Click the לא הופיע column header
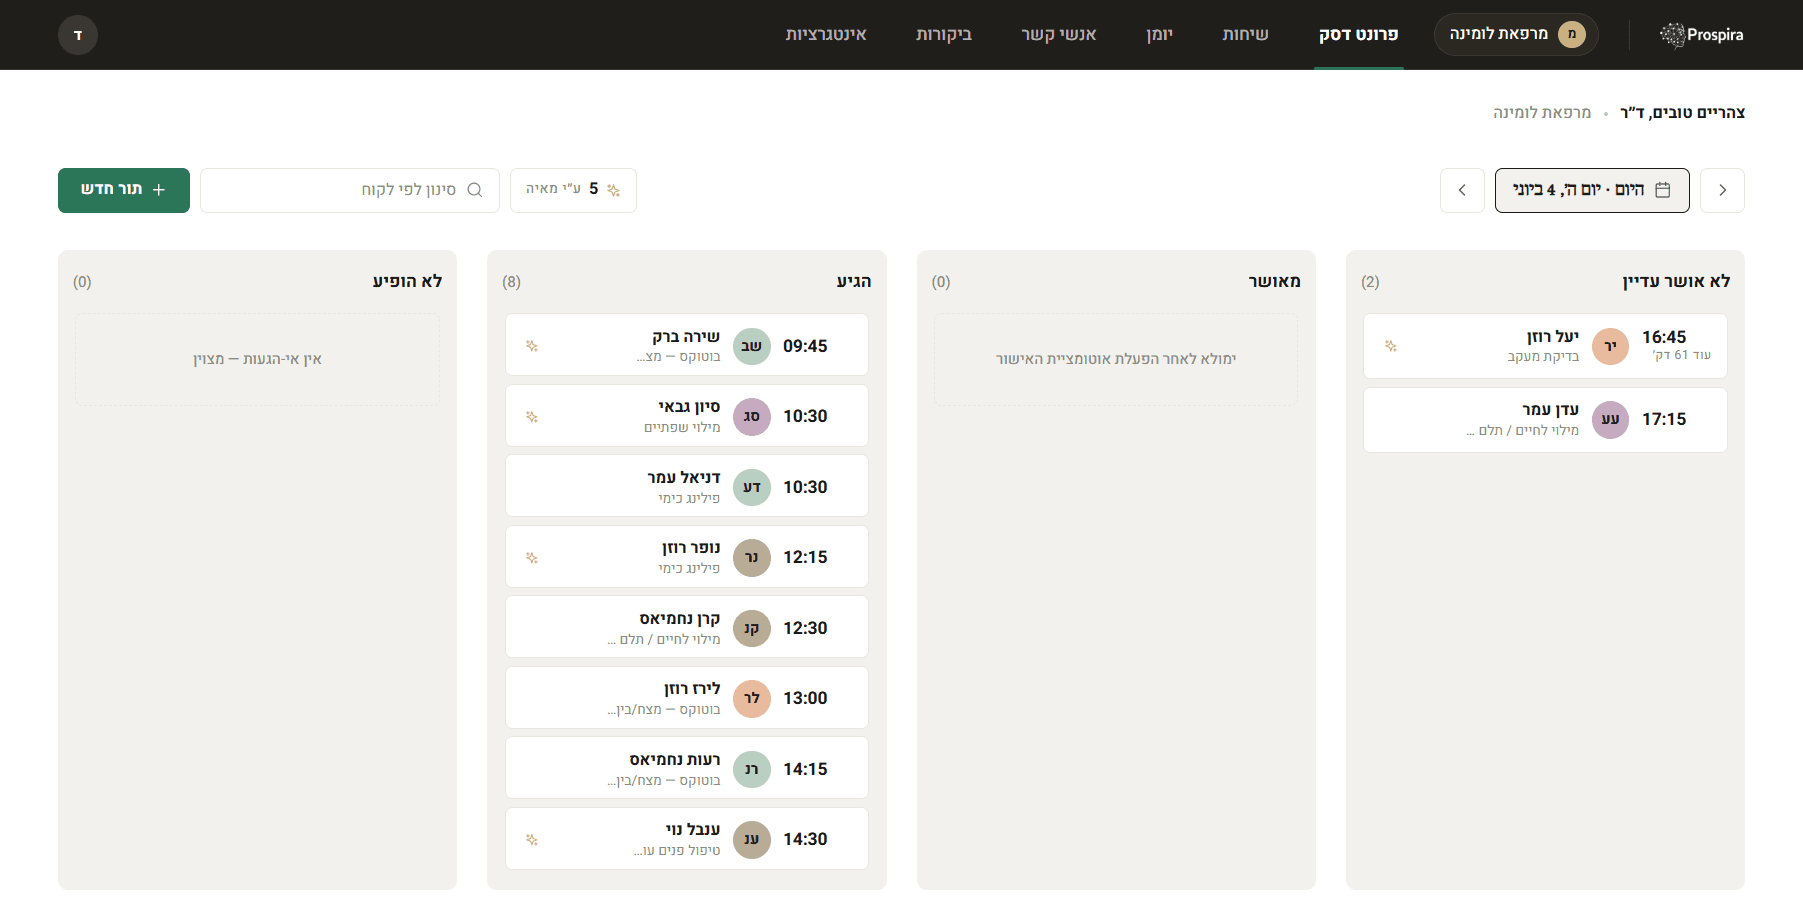This screenshot has height=920, width=1803. coord(407,282)
